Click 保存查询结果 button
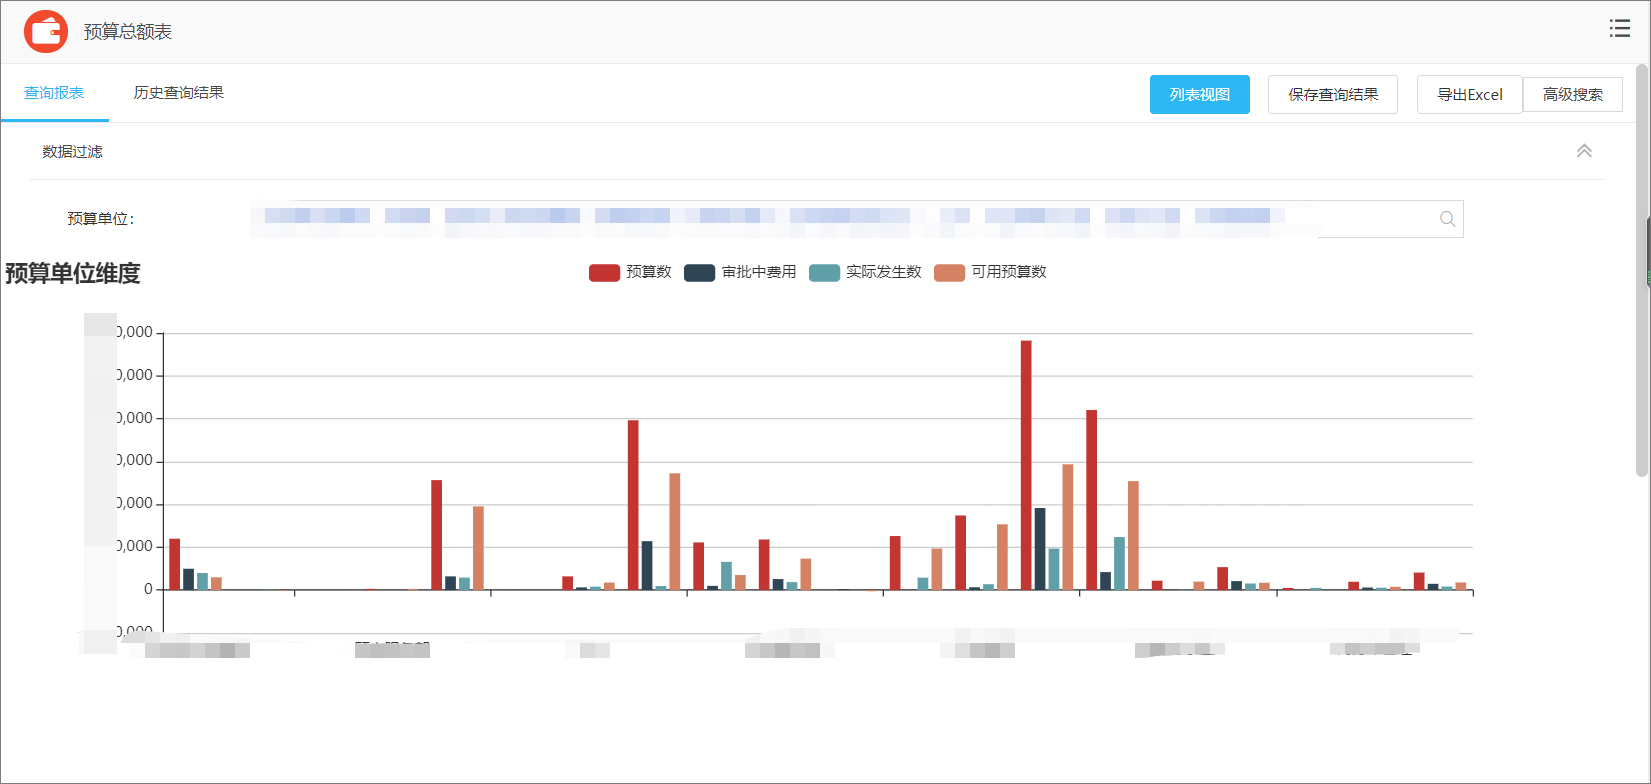1651x784 pixels. tap(1332, 95)
